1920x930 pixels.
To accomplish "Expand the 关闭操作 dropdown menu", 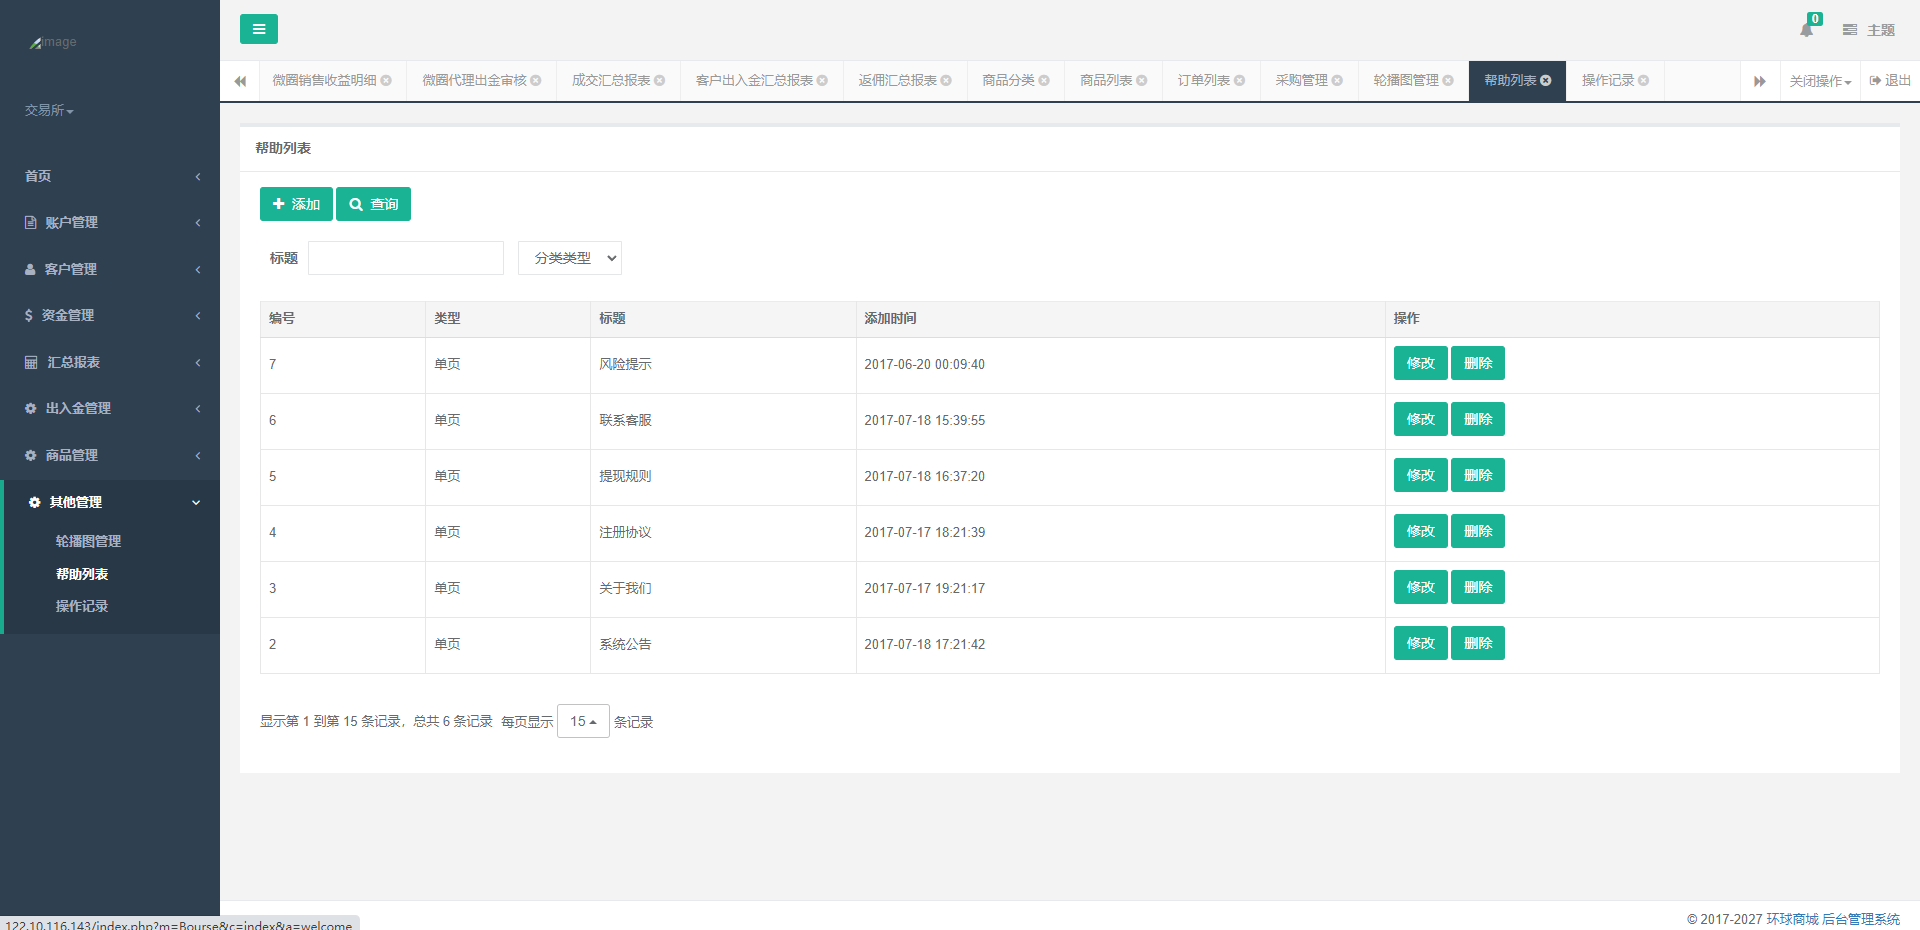I will [x=1820, y=81].
